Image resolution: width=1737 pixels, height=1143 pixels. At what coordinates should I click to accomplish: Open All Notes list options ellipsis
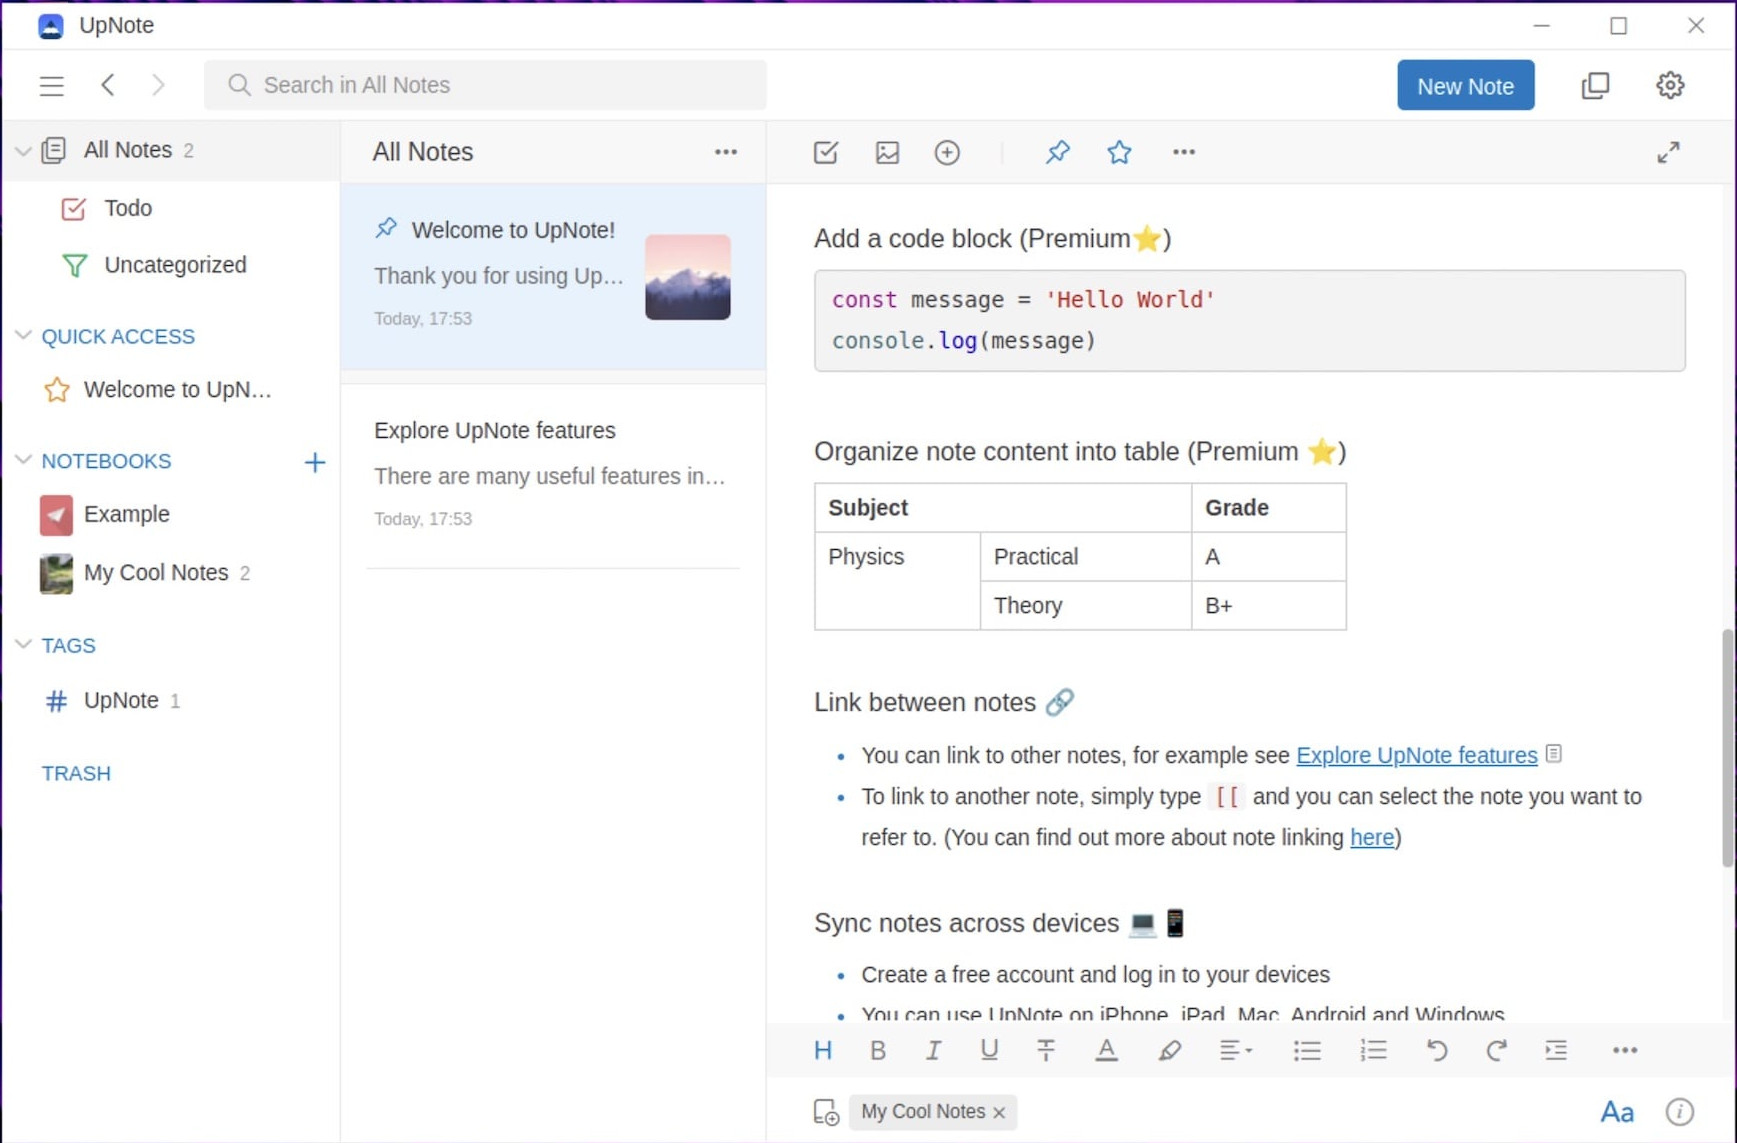click(726, 152)
